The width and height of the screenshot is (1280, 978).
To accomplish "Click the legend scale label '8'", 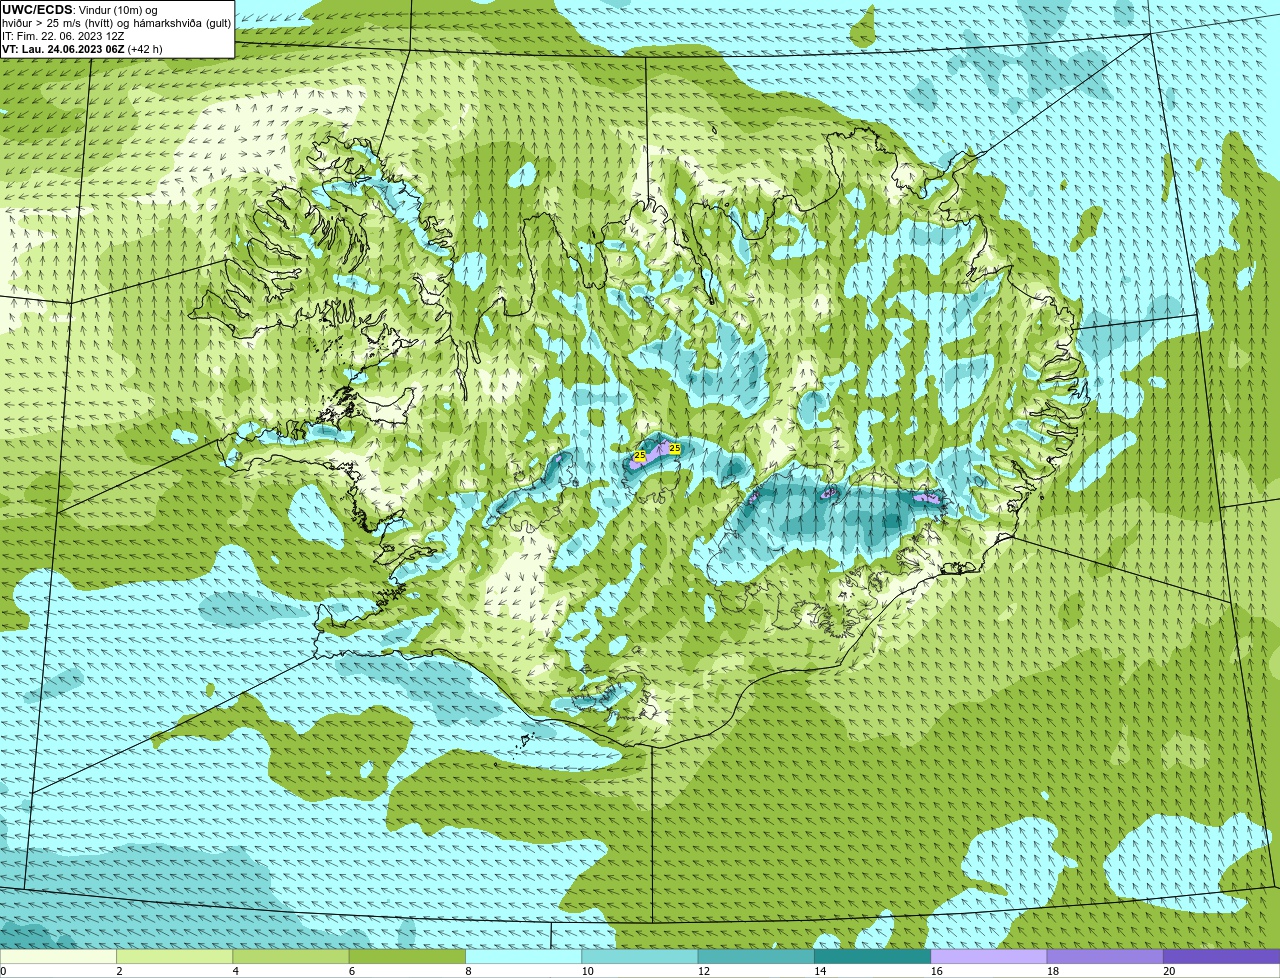I will (x=468, y=971).
